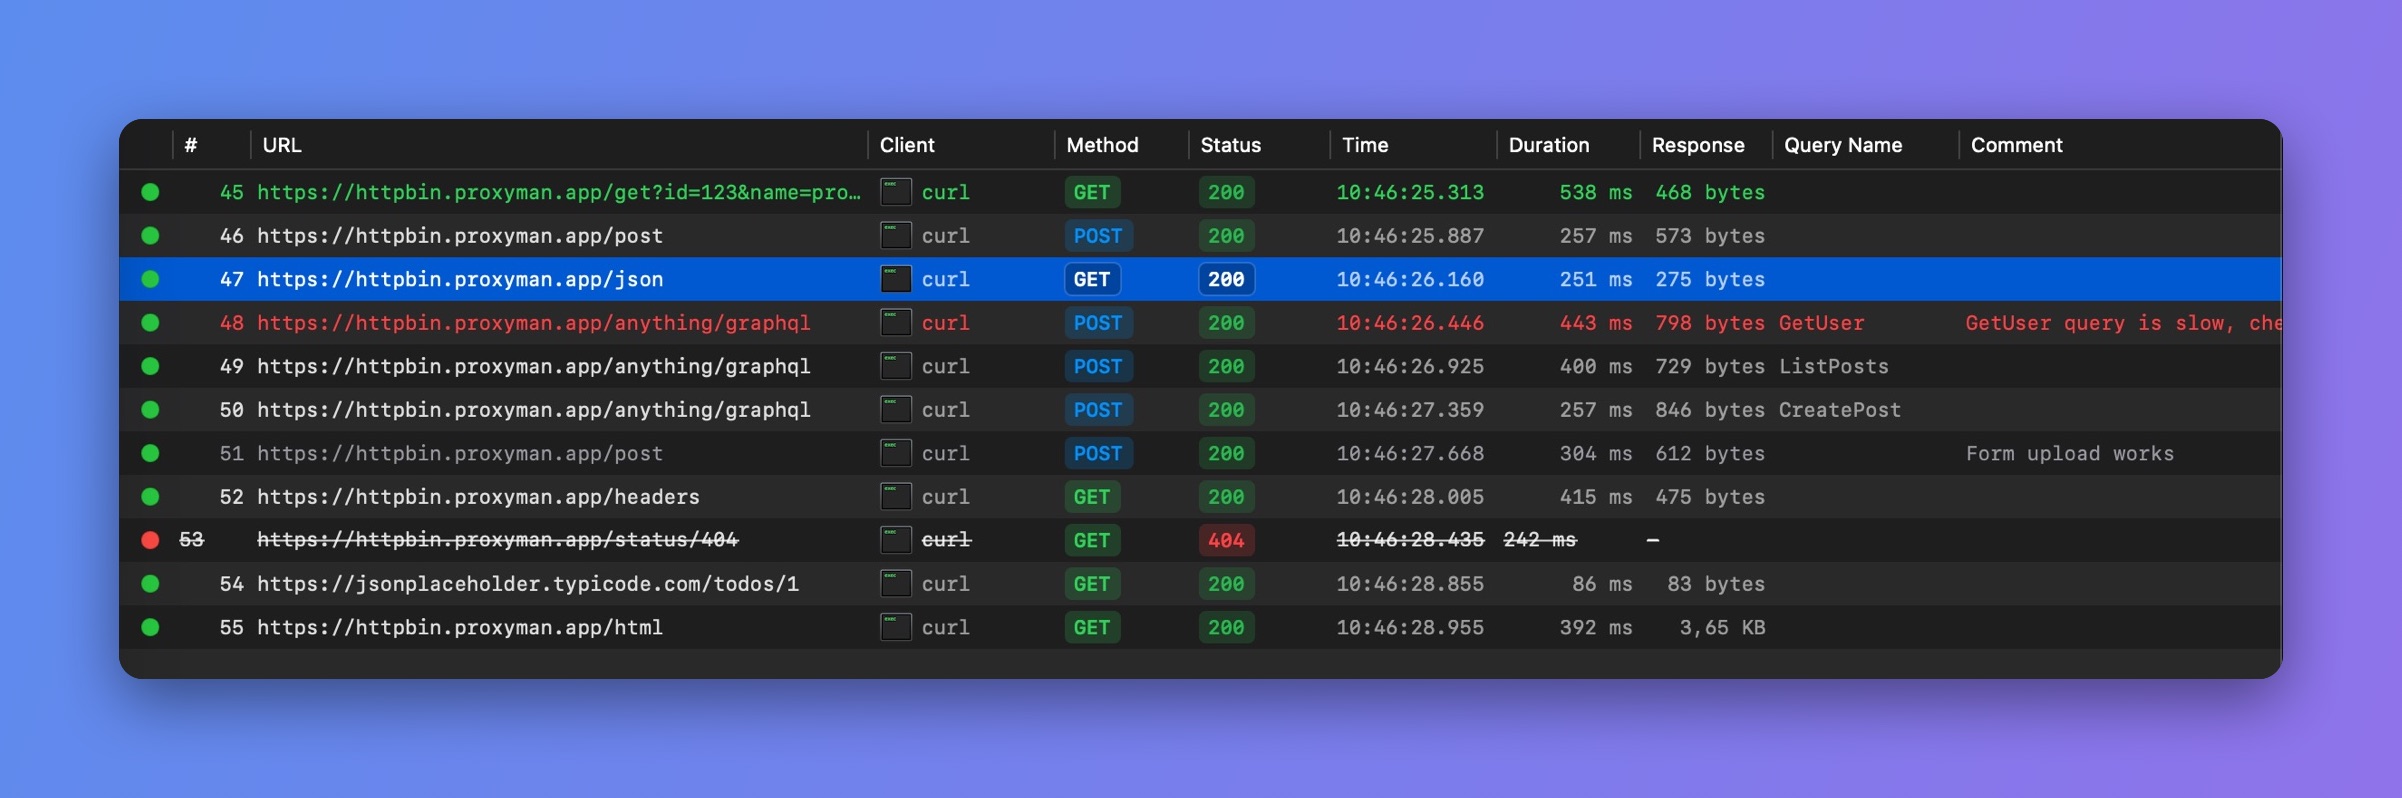Click the 'Form upload works' comment
This screenshot has height=798, width=2402.
(x=2070, y=453)
